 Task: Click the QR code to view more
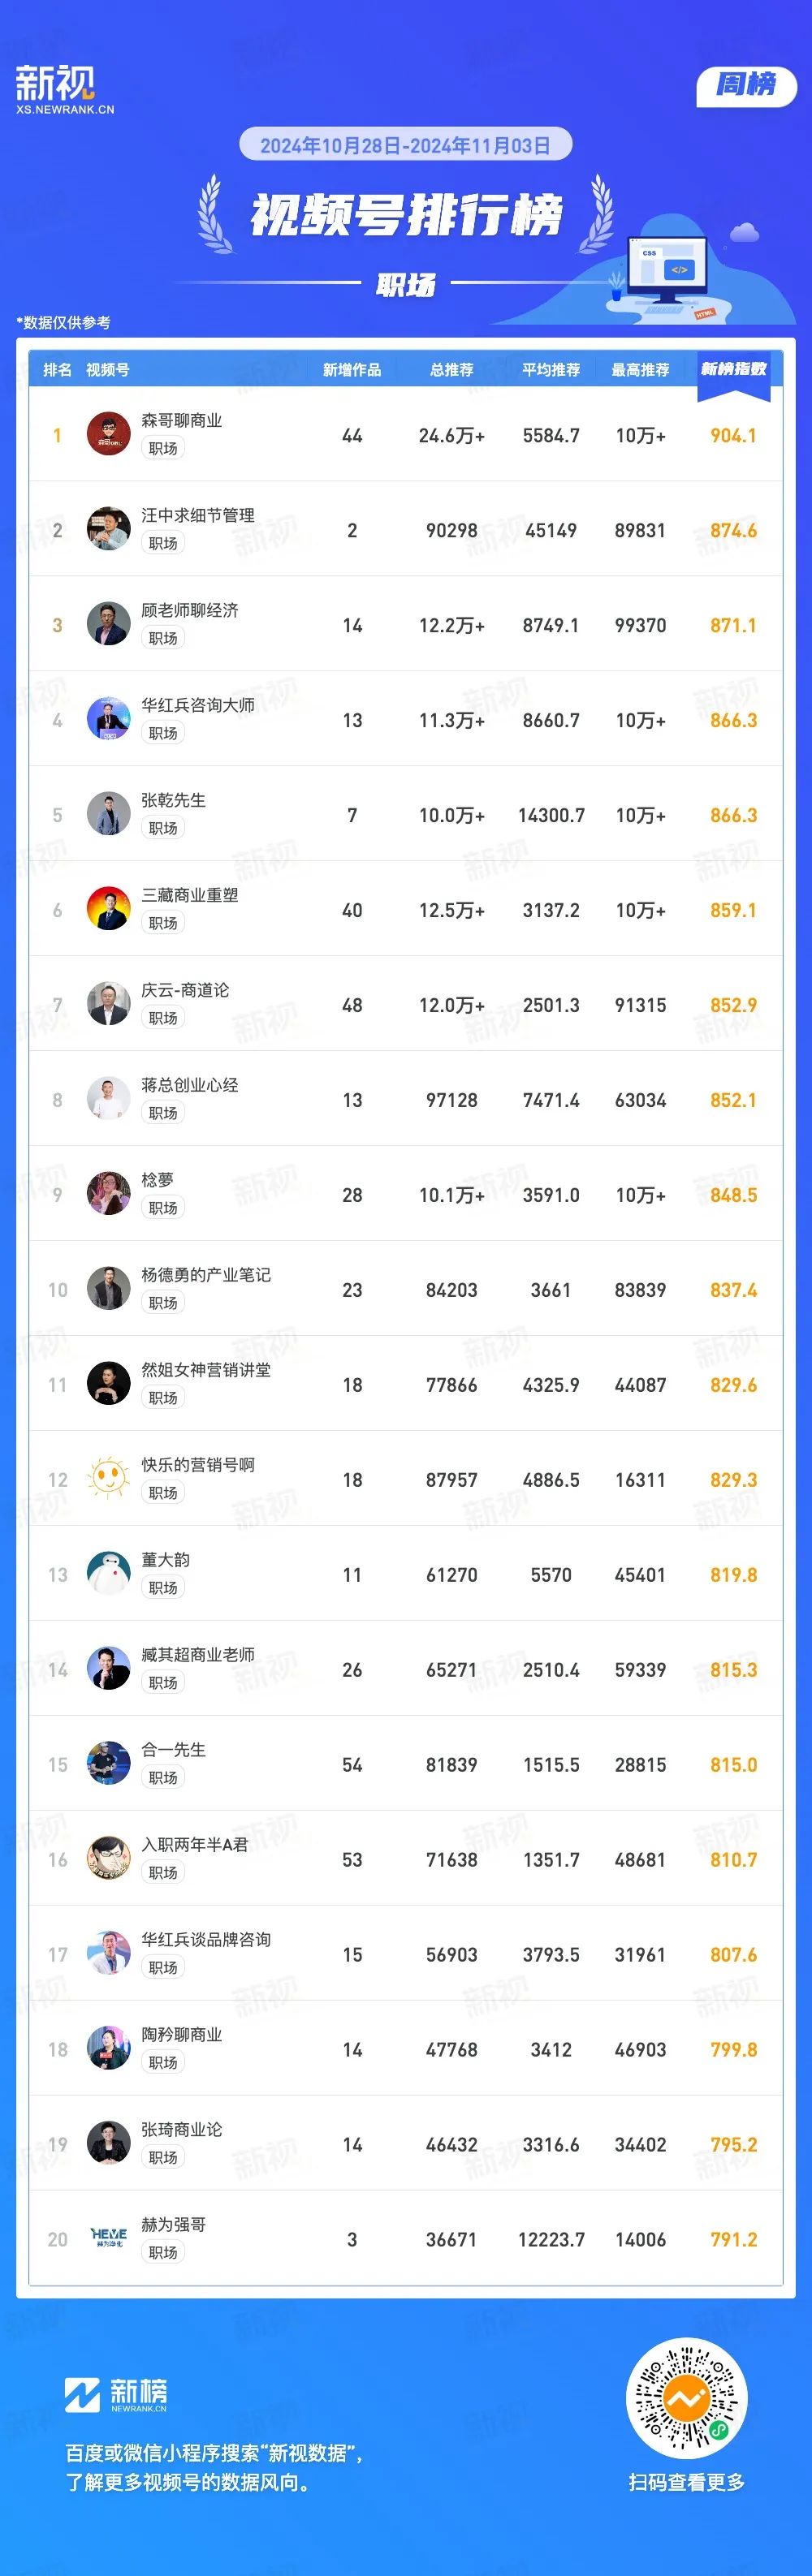point(686,2397)
